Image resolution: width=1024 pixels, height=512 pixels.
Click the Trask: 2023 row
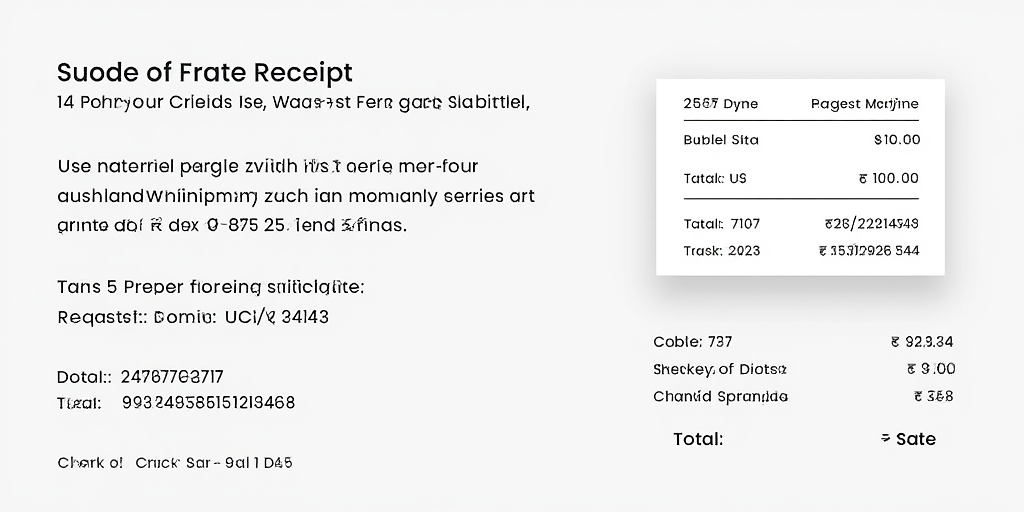click(x=801, y=251)
